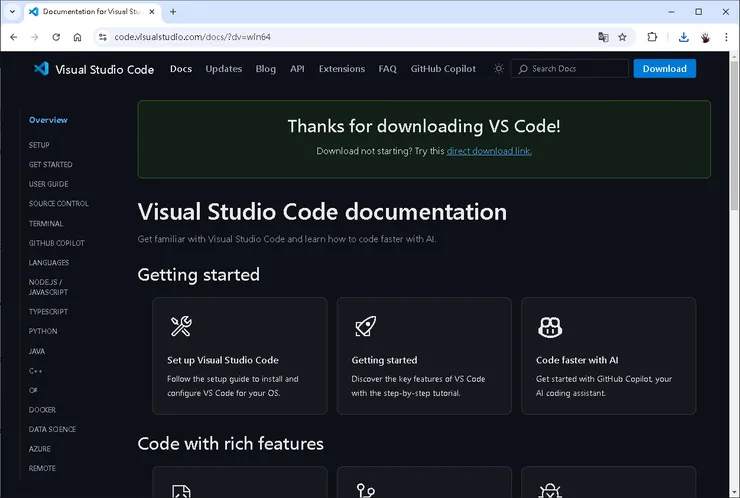Click the page vertical scrollbar thumb
The image size is (740, 498).
pos(734,135)
